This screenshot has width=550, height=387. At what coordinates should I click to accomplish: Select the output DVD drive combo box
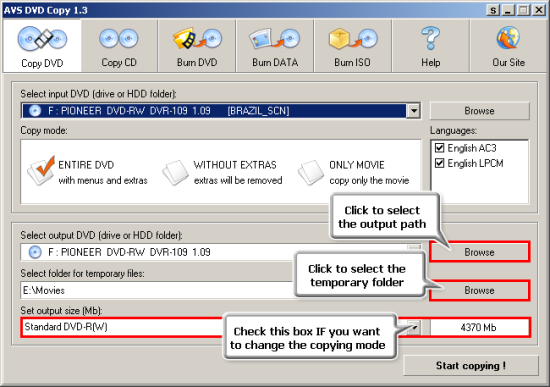[x=220, y=252]
